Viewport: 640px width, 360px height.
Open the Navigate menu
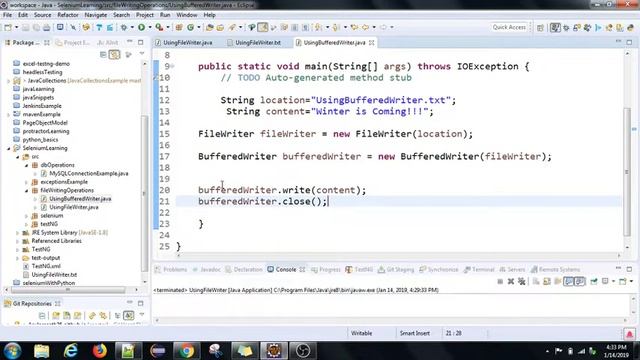(x=96, y=15)
